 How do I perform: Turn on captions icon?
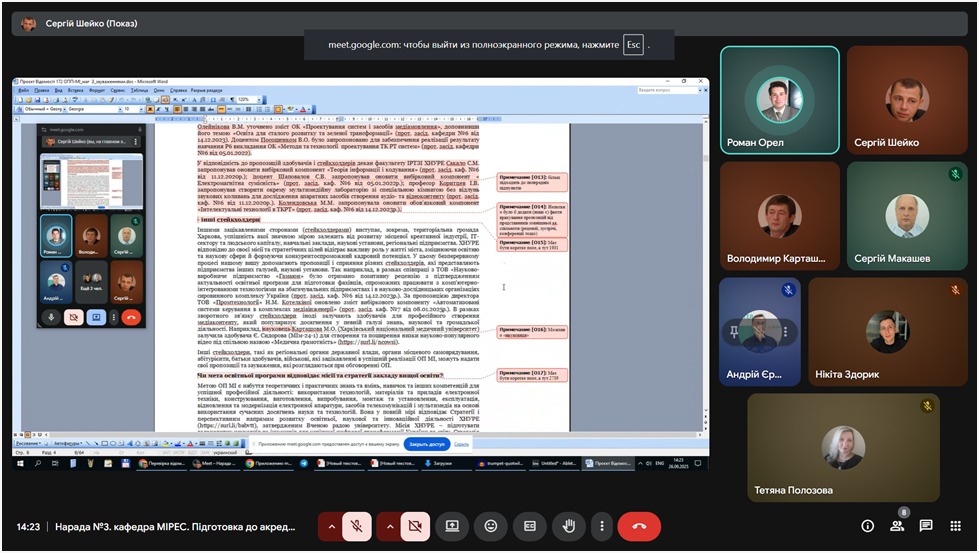(530, 526)
